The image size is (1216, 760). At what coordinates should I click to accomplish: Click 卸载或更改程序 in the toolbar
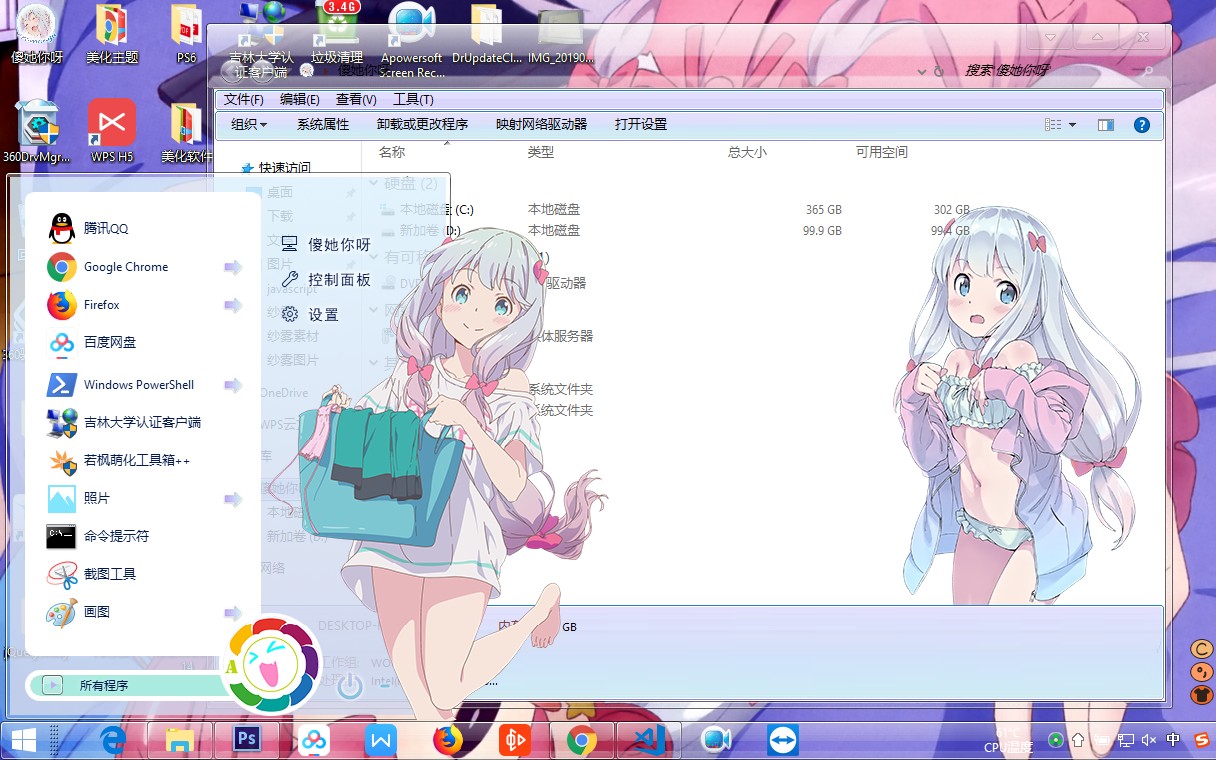tap(422, 125)
